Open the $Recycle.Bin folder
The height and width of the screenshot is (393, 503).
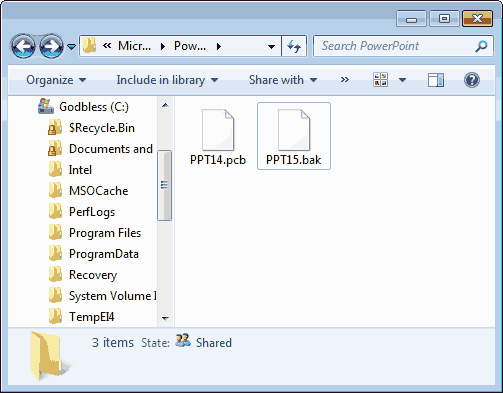pyautogui.click(x=102, y=128)
